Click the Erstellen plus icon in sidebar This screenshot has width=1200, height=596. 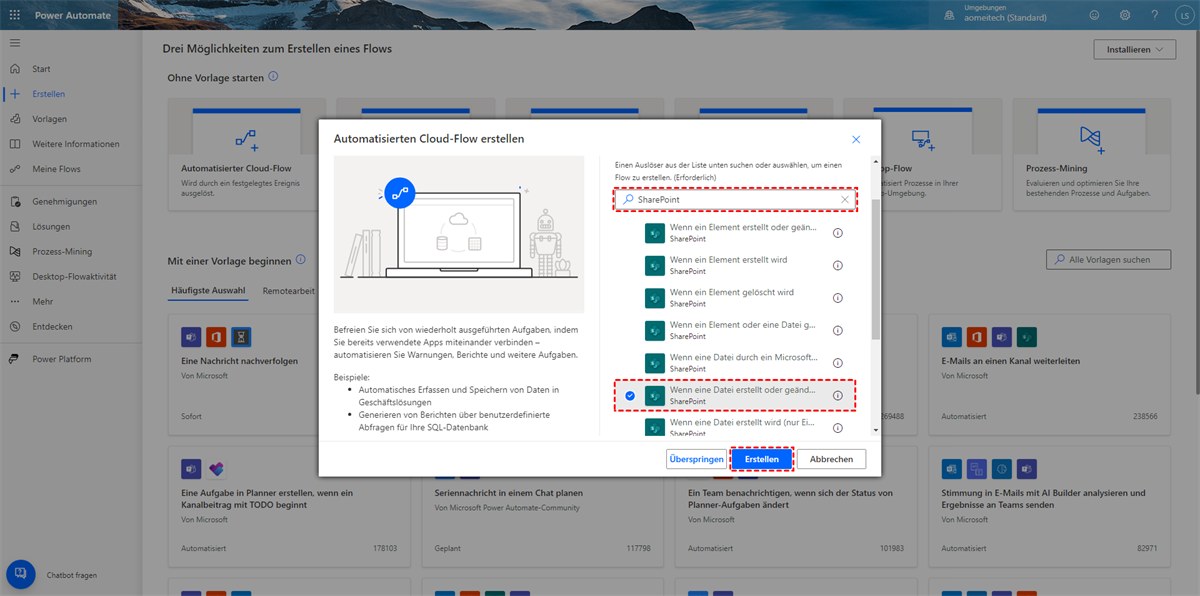coord(14,94)
